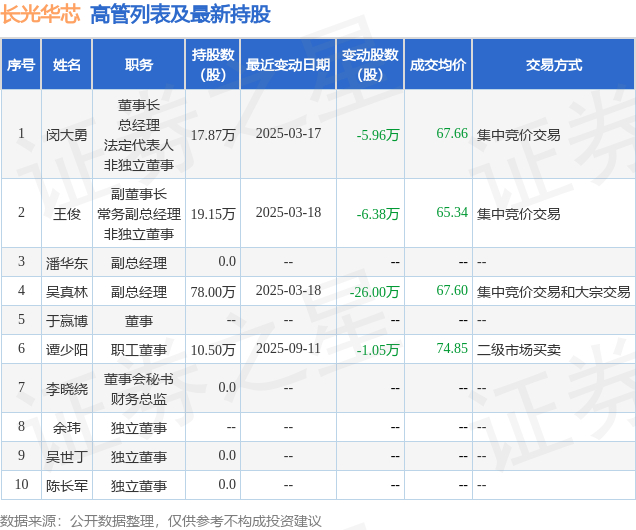Screen dimensions: 636x530
Task: Click the 78.00万 holdings cell
Action: [x=213, y=292]
